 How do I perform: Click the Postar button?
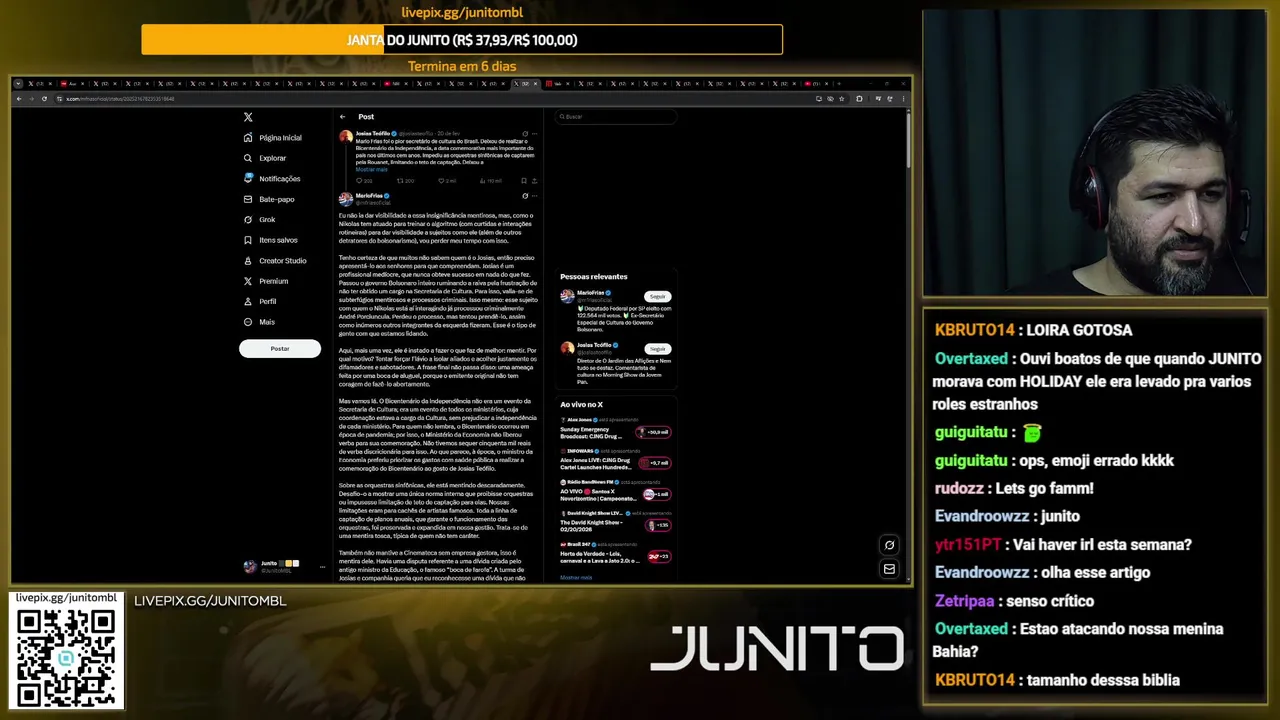(x=280, y=349)
